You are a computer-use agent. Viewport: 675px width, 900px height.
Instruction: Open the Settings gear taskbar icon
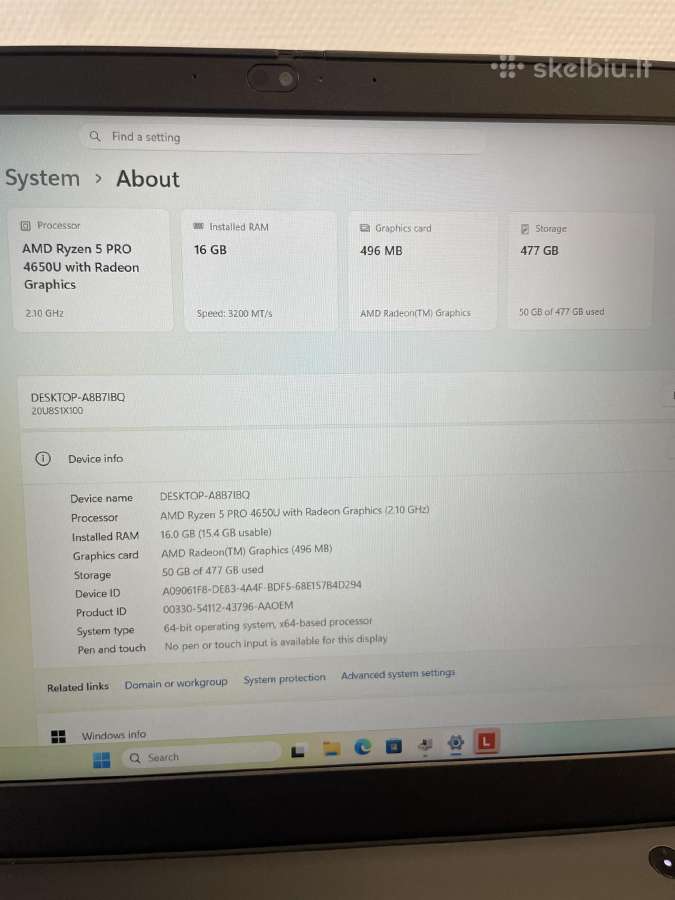tap(456, 743)
